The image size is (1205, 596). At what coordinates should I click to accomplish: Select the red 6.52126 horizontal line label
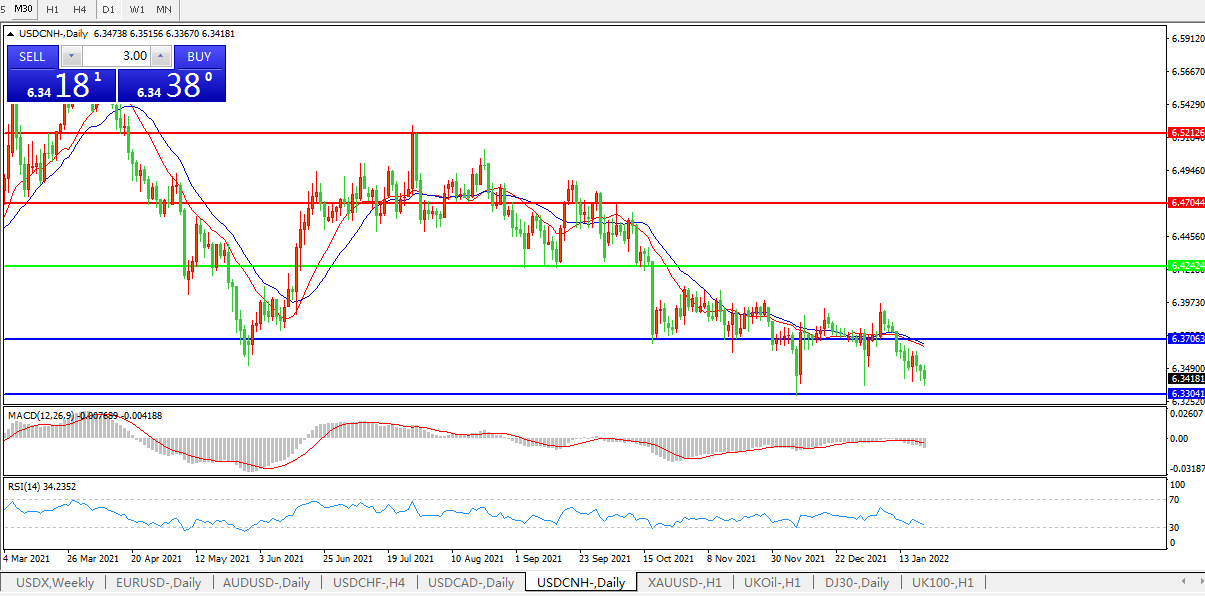coord(1186,132)
